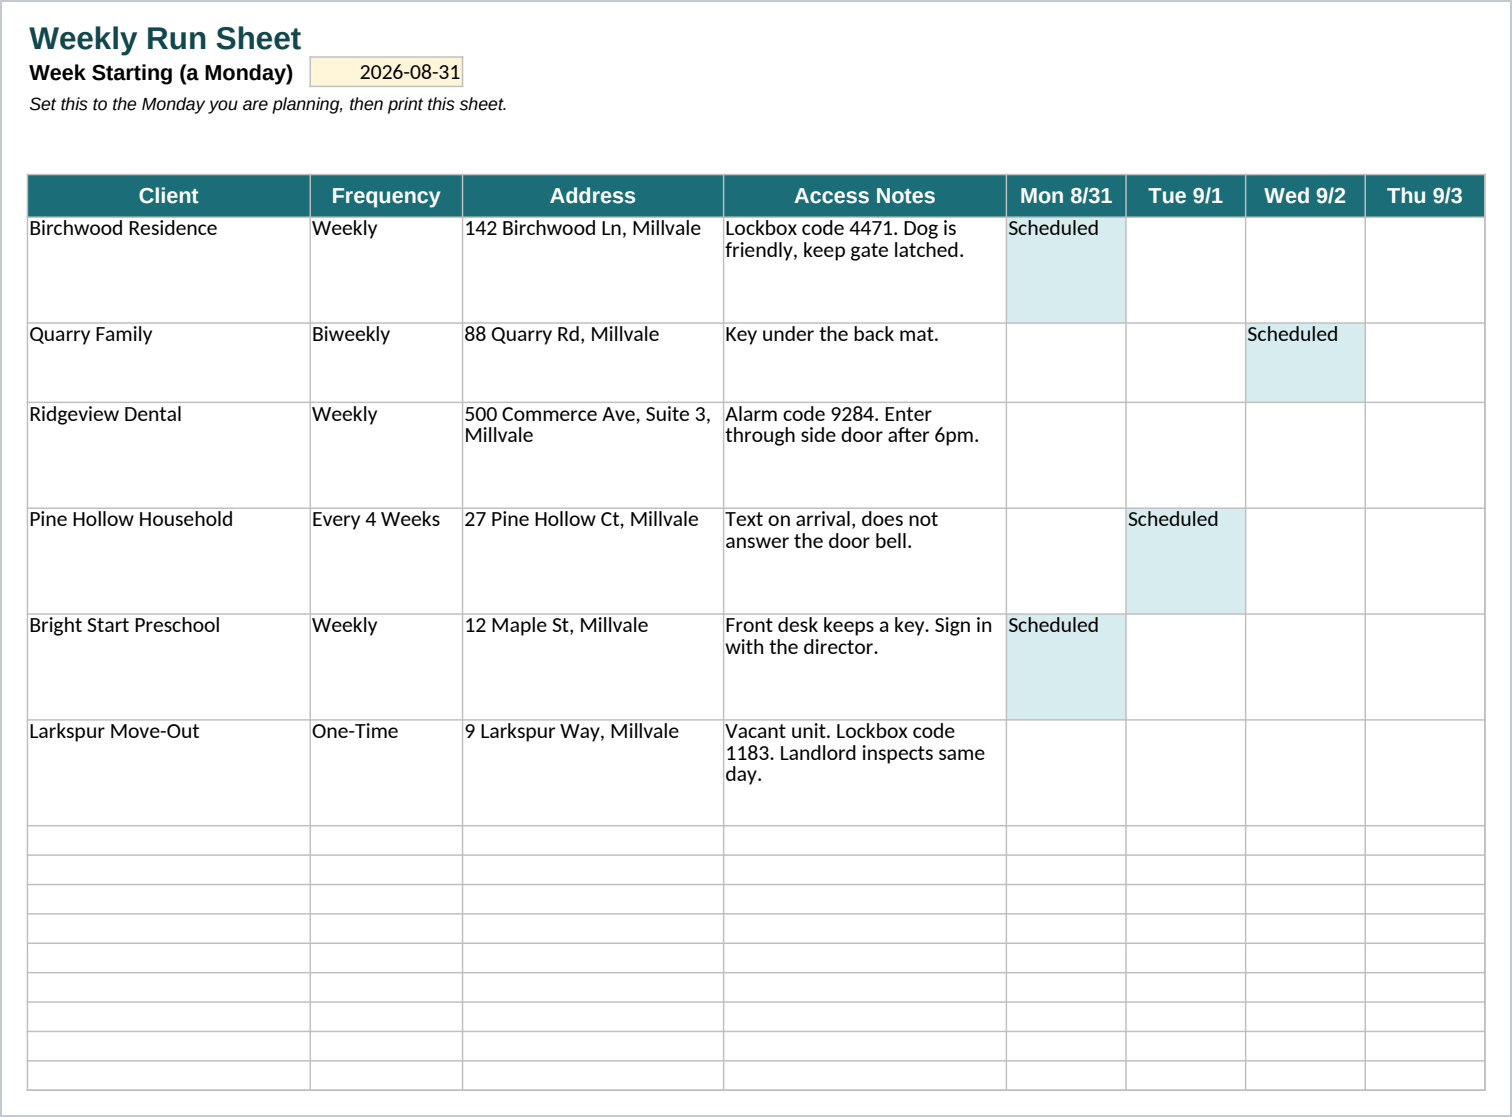1512x1117 pixels.
Task: Select the 'Weekly Run Sheet' title
Action: pos(165,38)
